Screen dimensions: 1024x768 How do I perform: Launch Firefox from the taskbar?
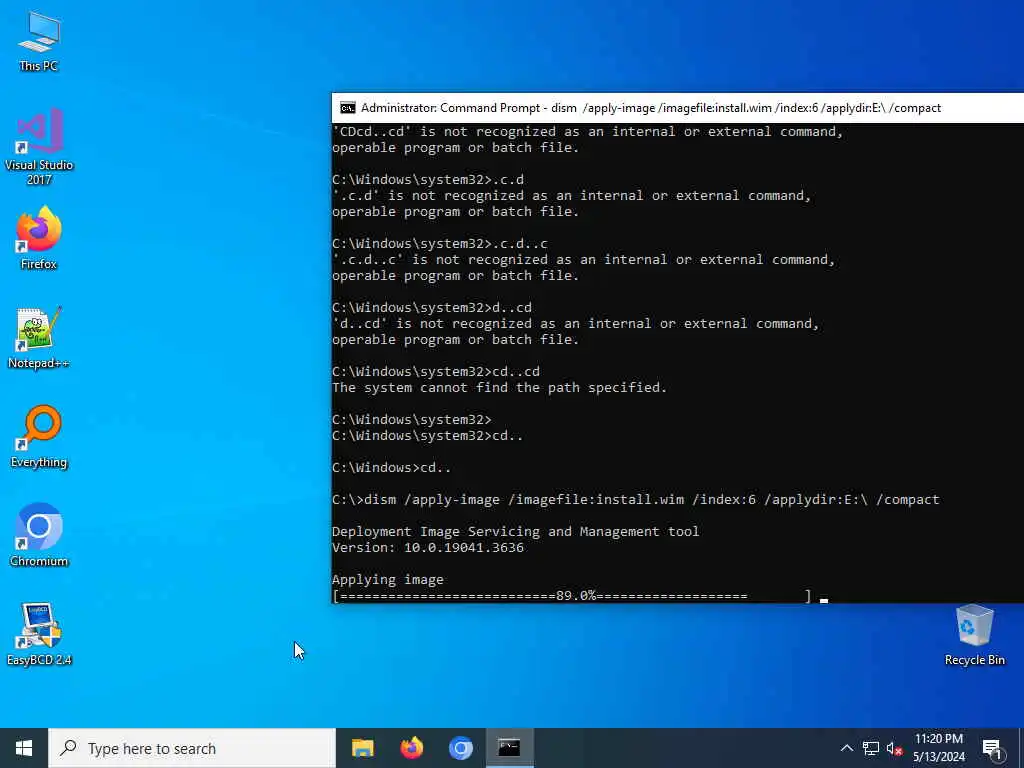pyautogui.click(x=411, y=748)
